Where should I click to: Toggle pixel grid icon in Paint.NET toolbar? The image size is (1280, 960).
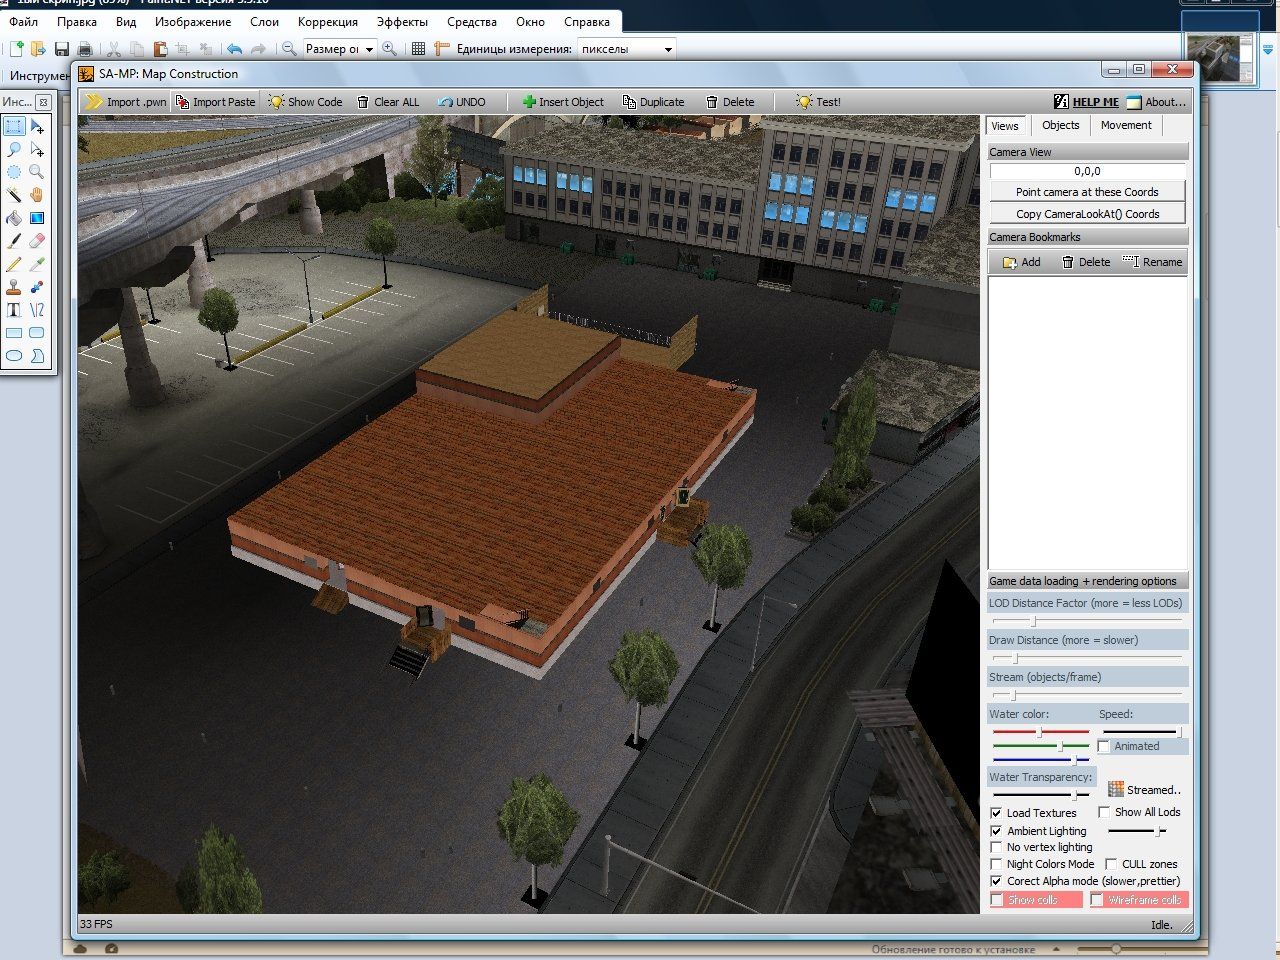point(418,48)
